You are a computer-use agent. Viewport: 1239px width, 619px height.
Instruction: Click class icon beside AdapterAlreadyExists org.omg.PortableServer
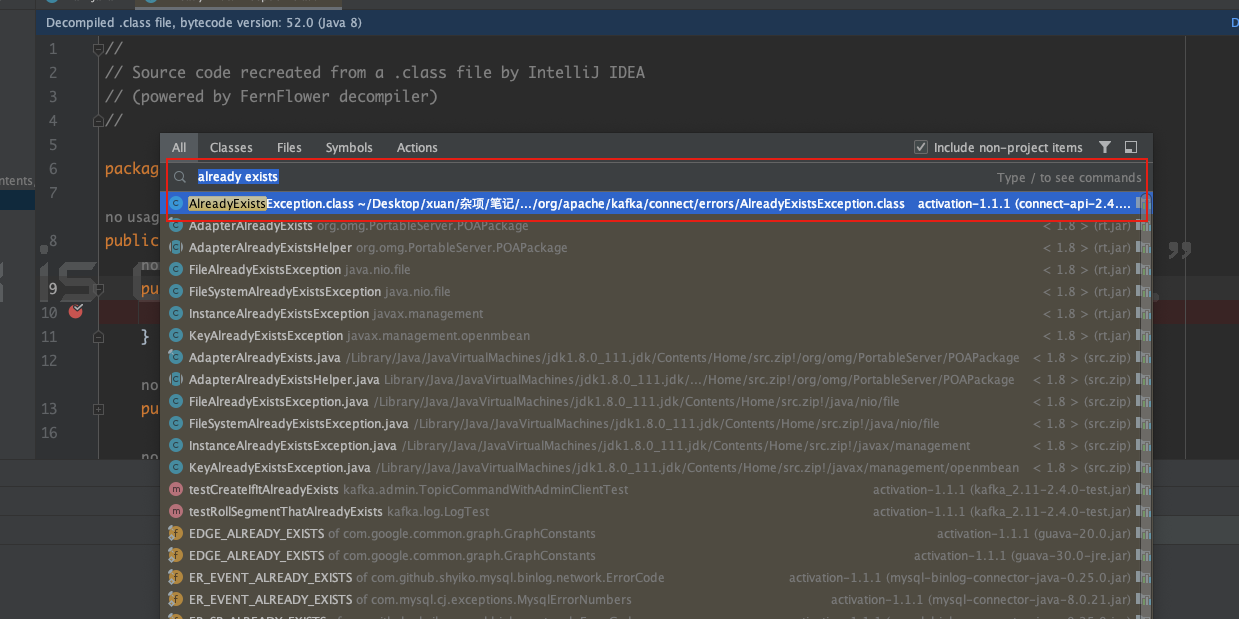click(176, 226)
